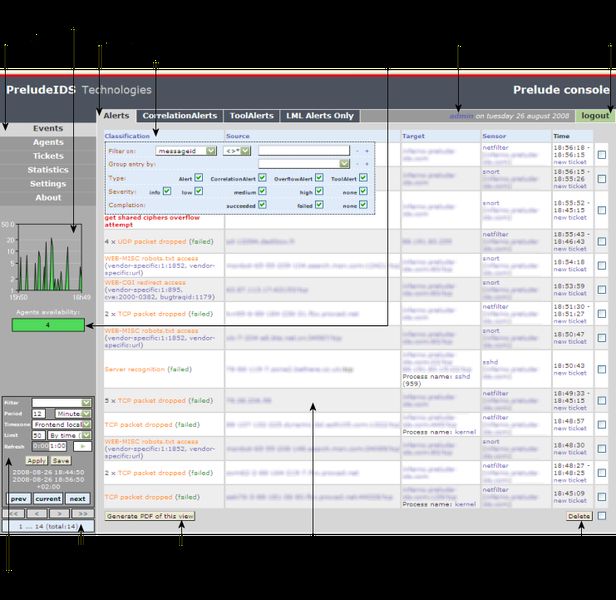The height and width of the screenshot is (600, 616).
Task: Open Agents in the left menu
Action: click(x=48, y=142)
